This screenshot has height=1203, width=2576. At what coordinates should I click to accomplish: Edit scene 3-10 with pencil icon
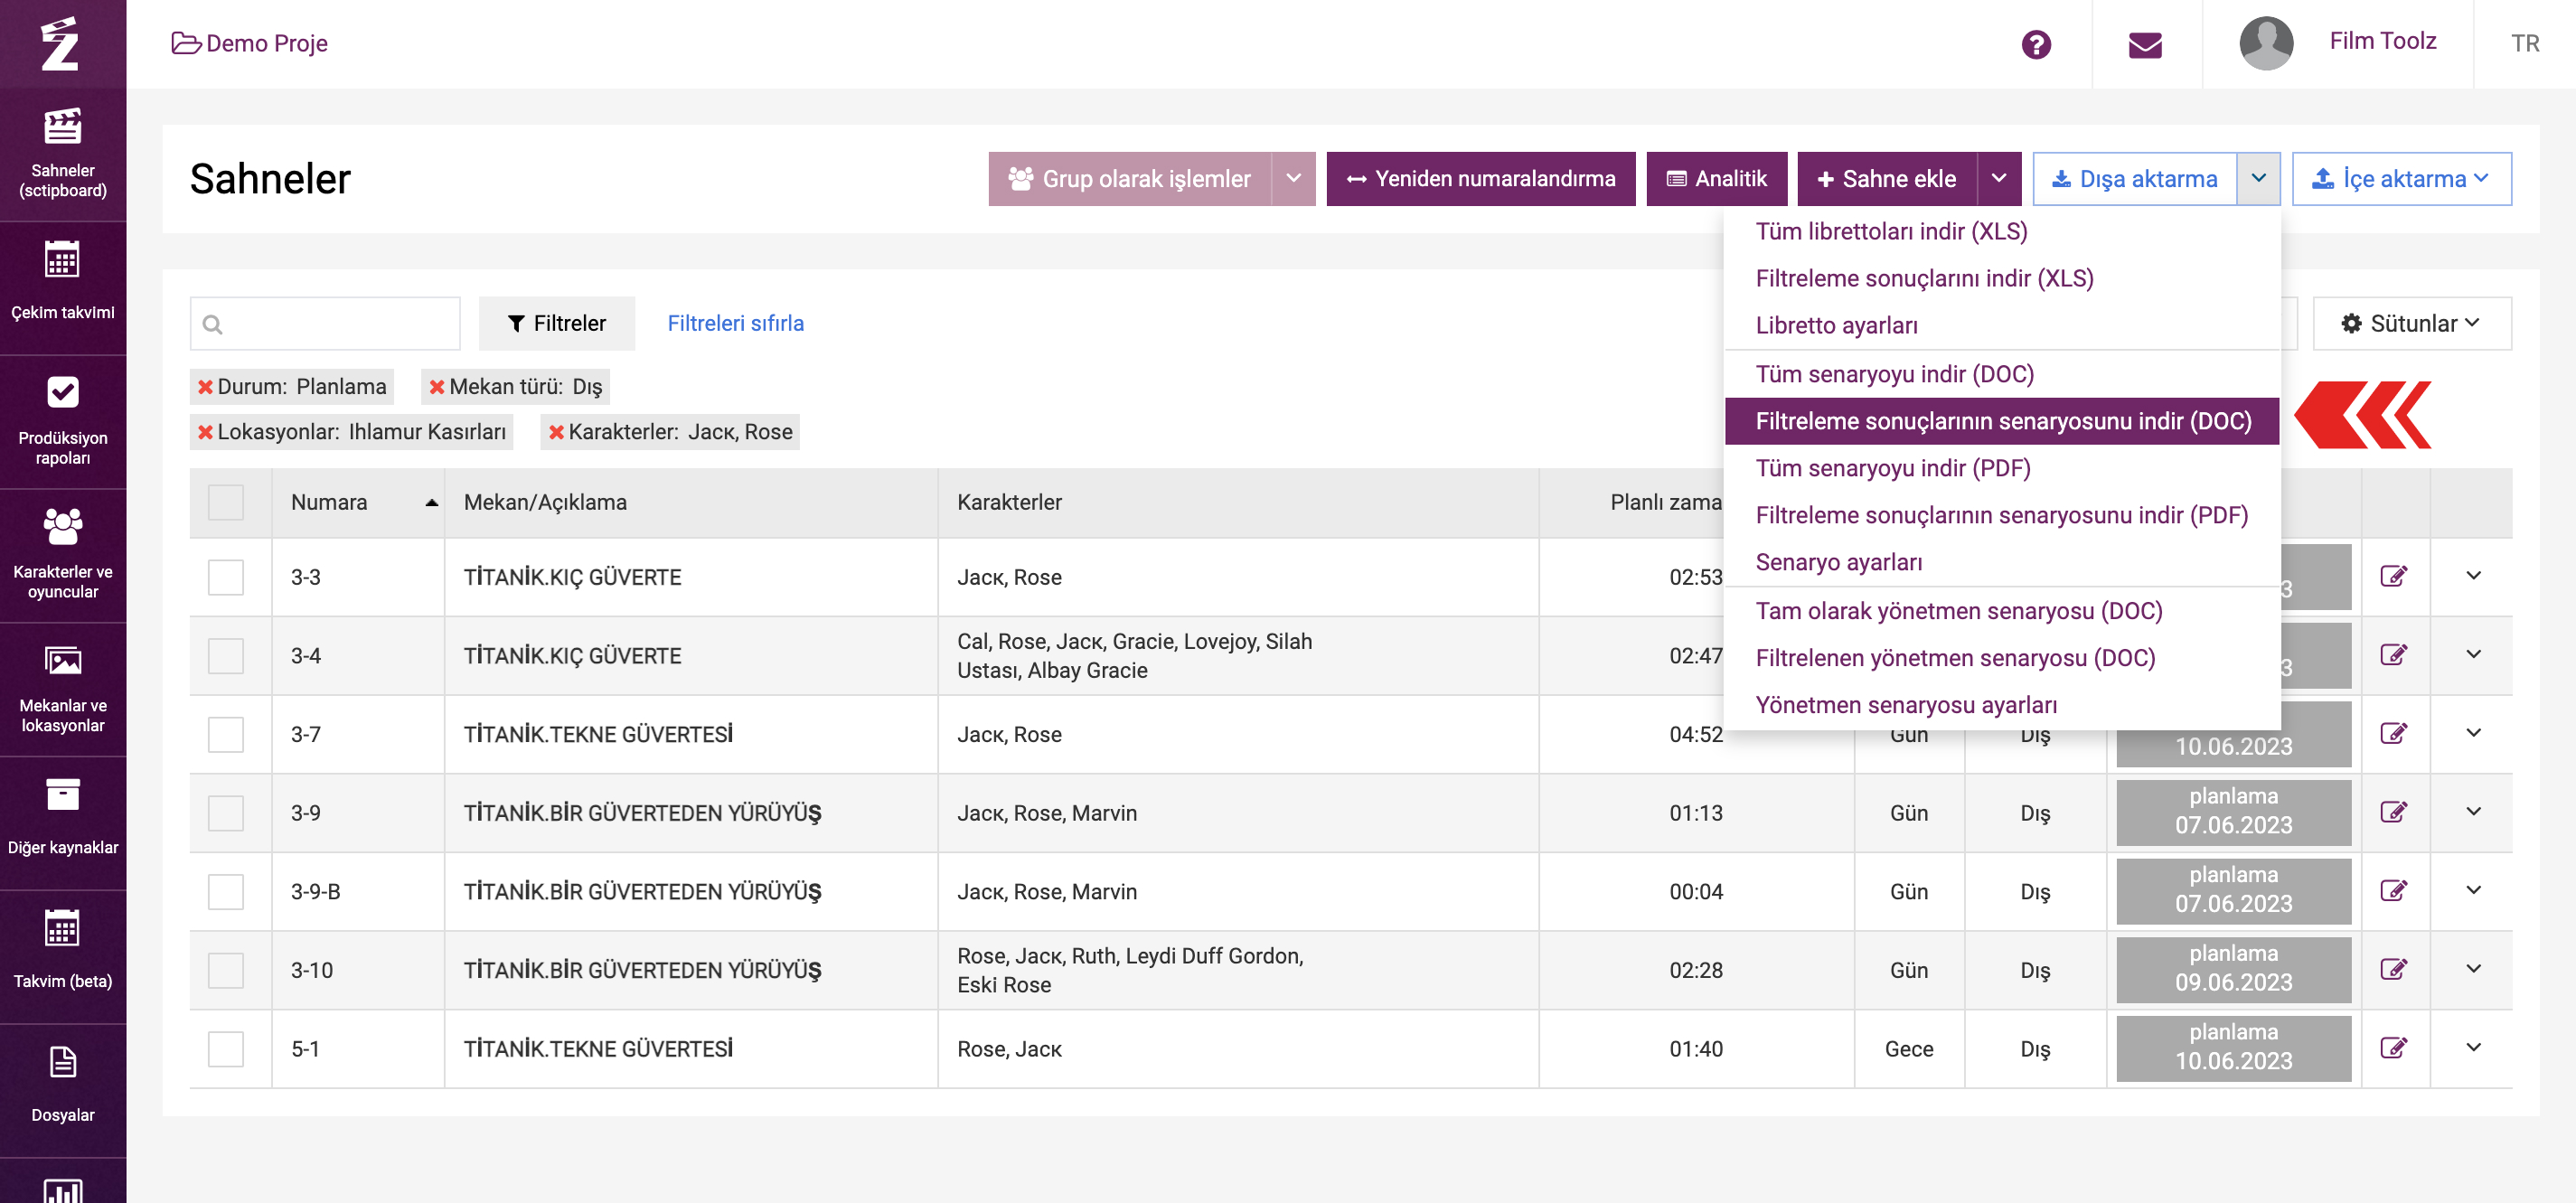click(x=2393, y=969)
